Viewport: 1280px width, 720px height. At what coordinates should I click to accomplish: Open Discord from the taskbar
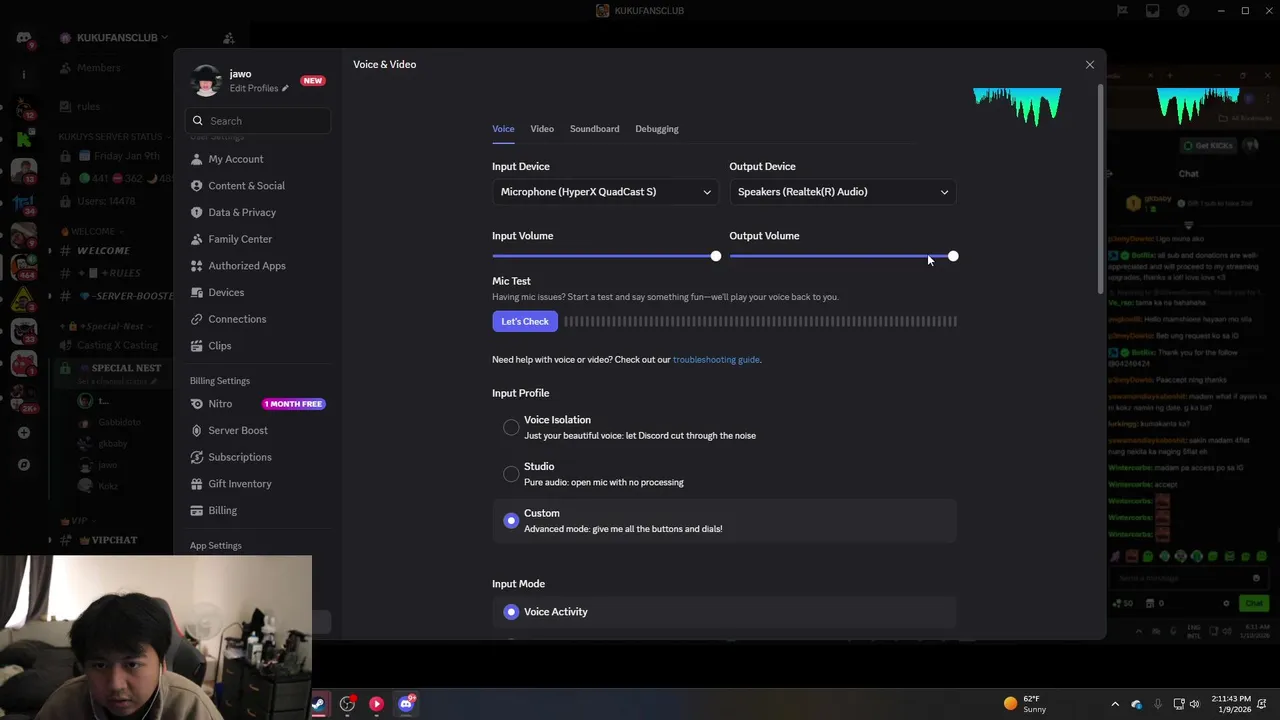tap(406, 704)
